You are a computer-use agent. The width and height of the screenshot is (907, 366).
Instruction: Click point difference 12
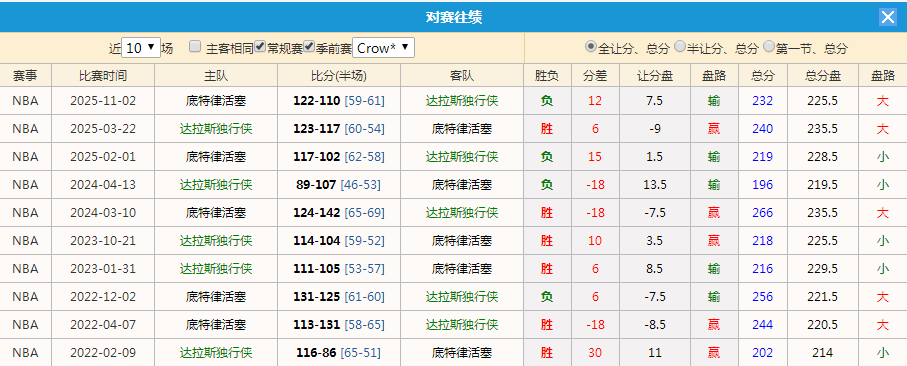point(595,101)
